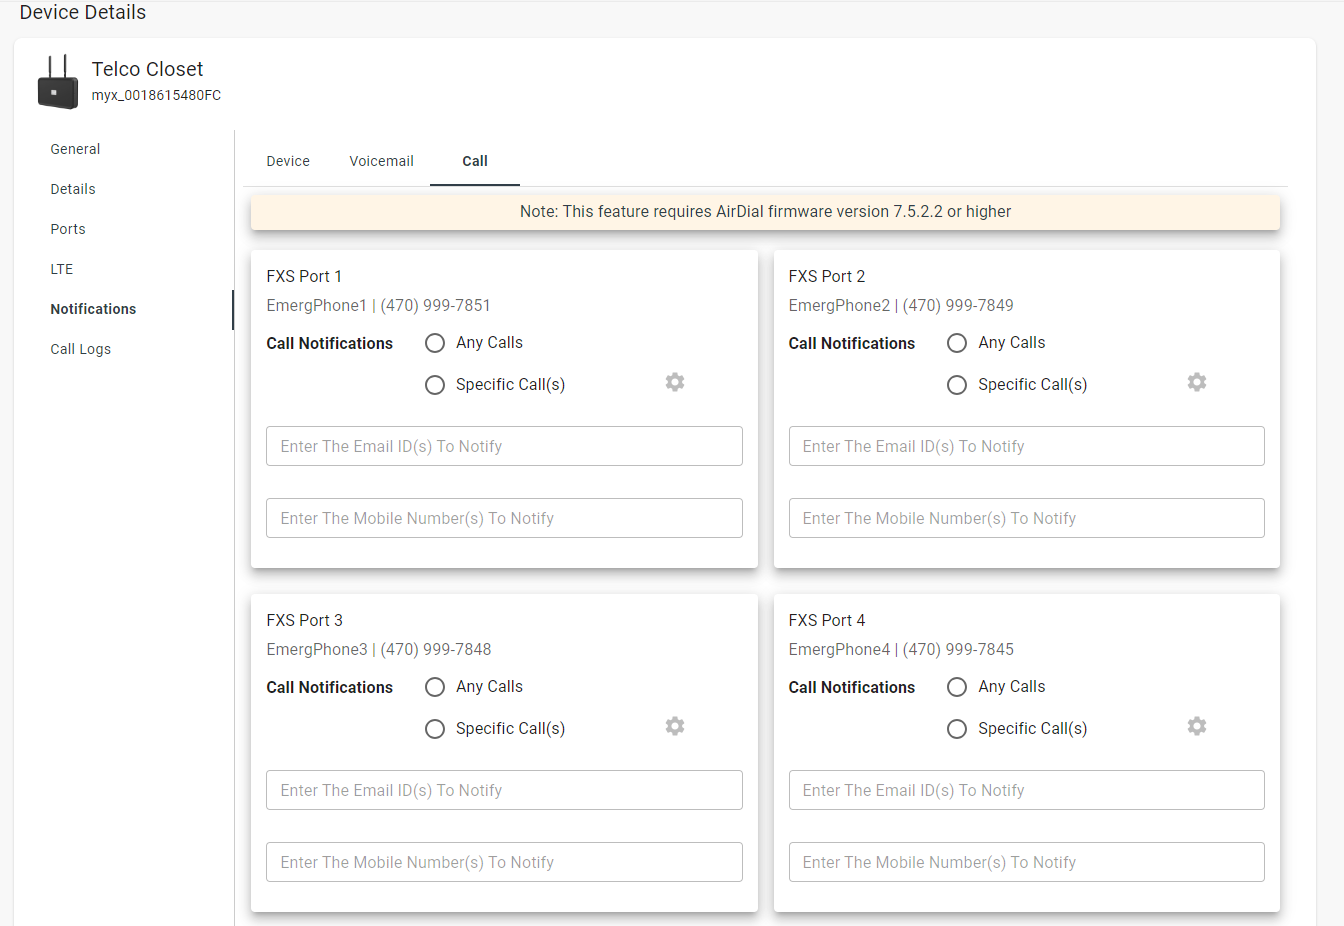Open FXS Port 1 specific call settings gear
The image size is (1344, 926).
click(675, 382)
